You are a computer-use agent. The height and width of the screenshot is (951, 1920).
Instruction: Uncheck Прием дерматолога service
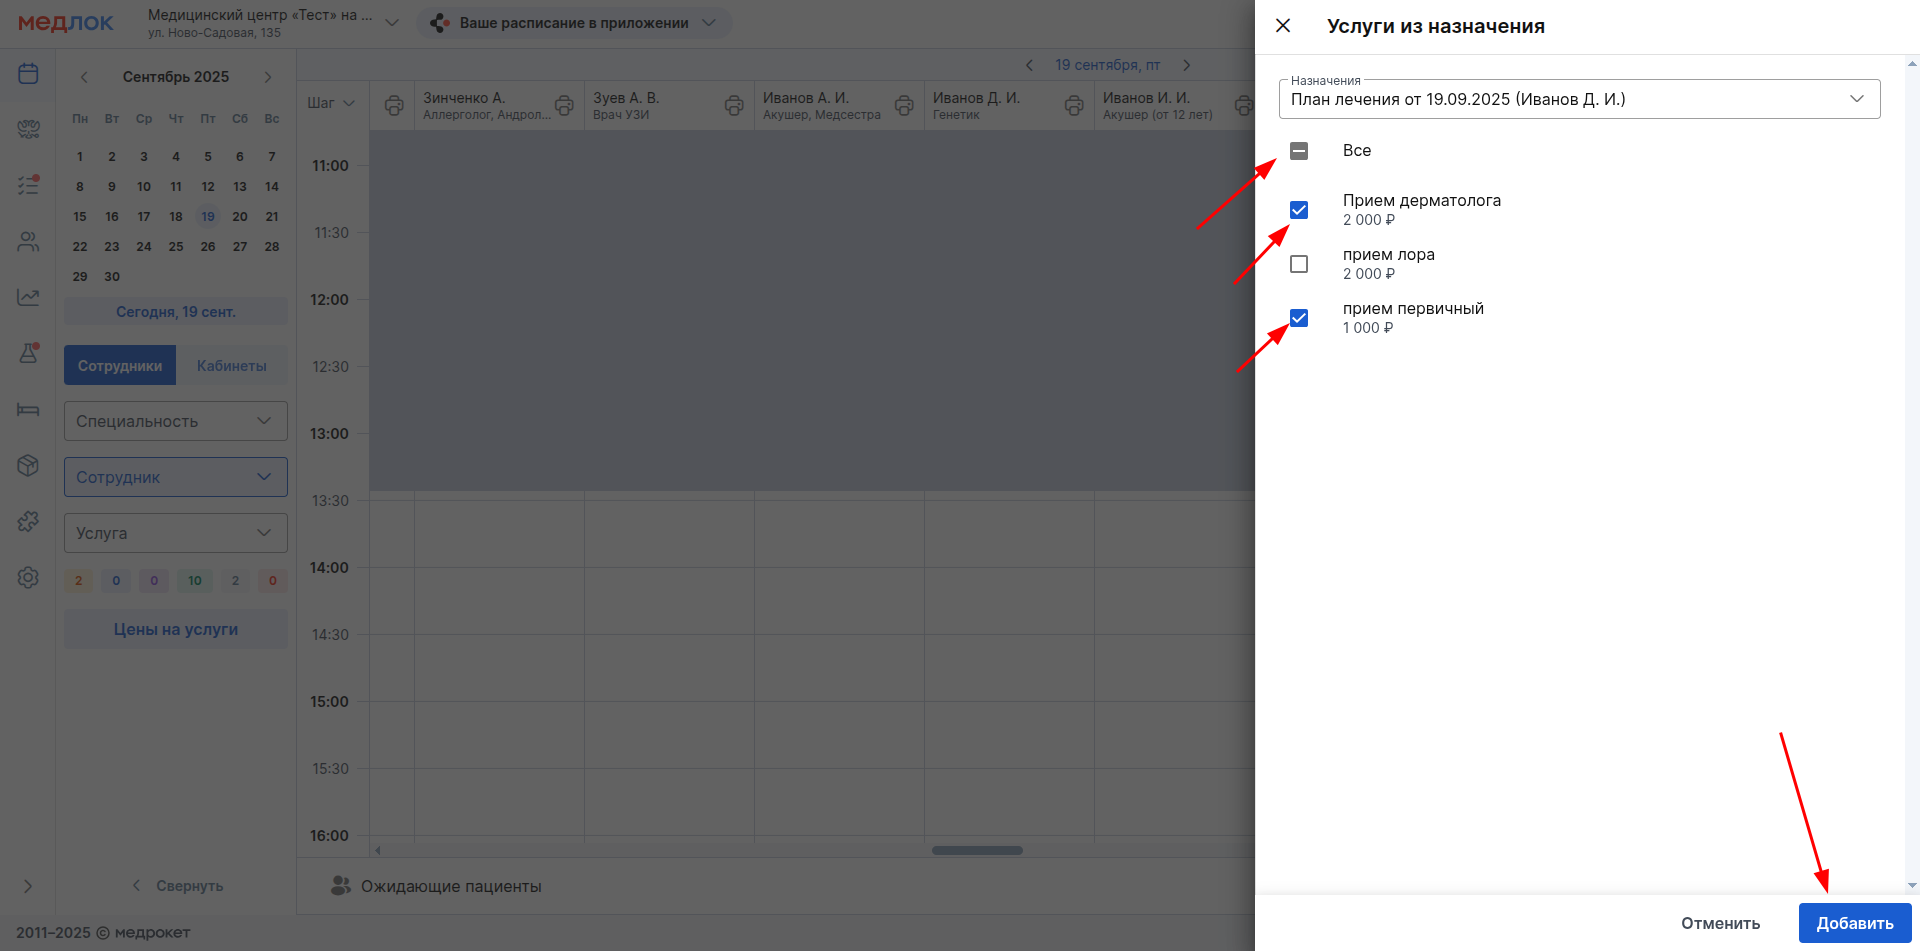(1299, 210)
